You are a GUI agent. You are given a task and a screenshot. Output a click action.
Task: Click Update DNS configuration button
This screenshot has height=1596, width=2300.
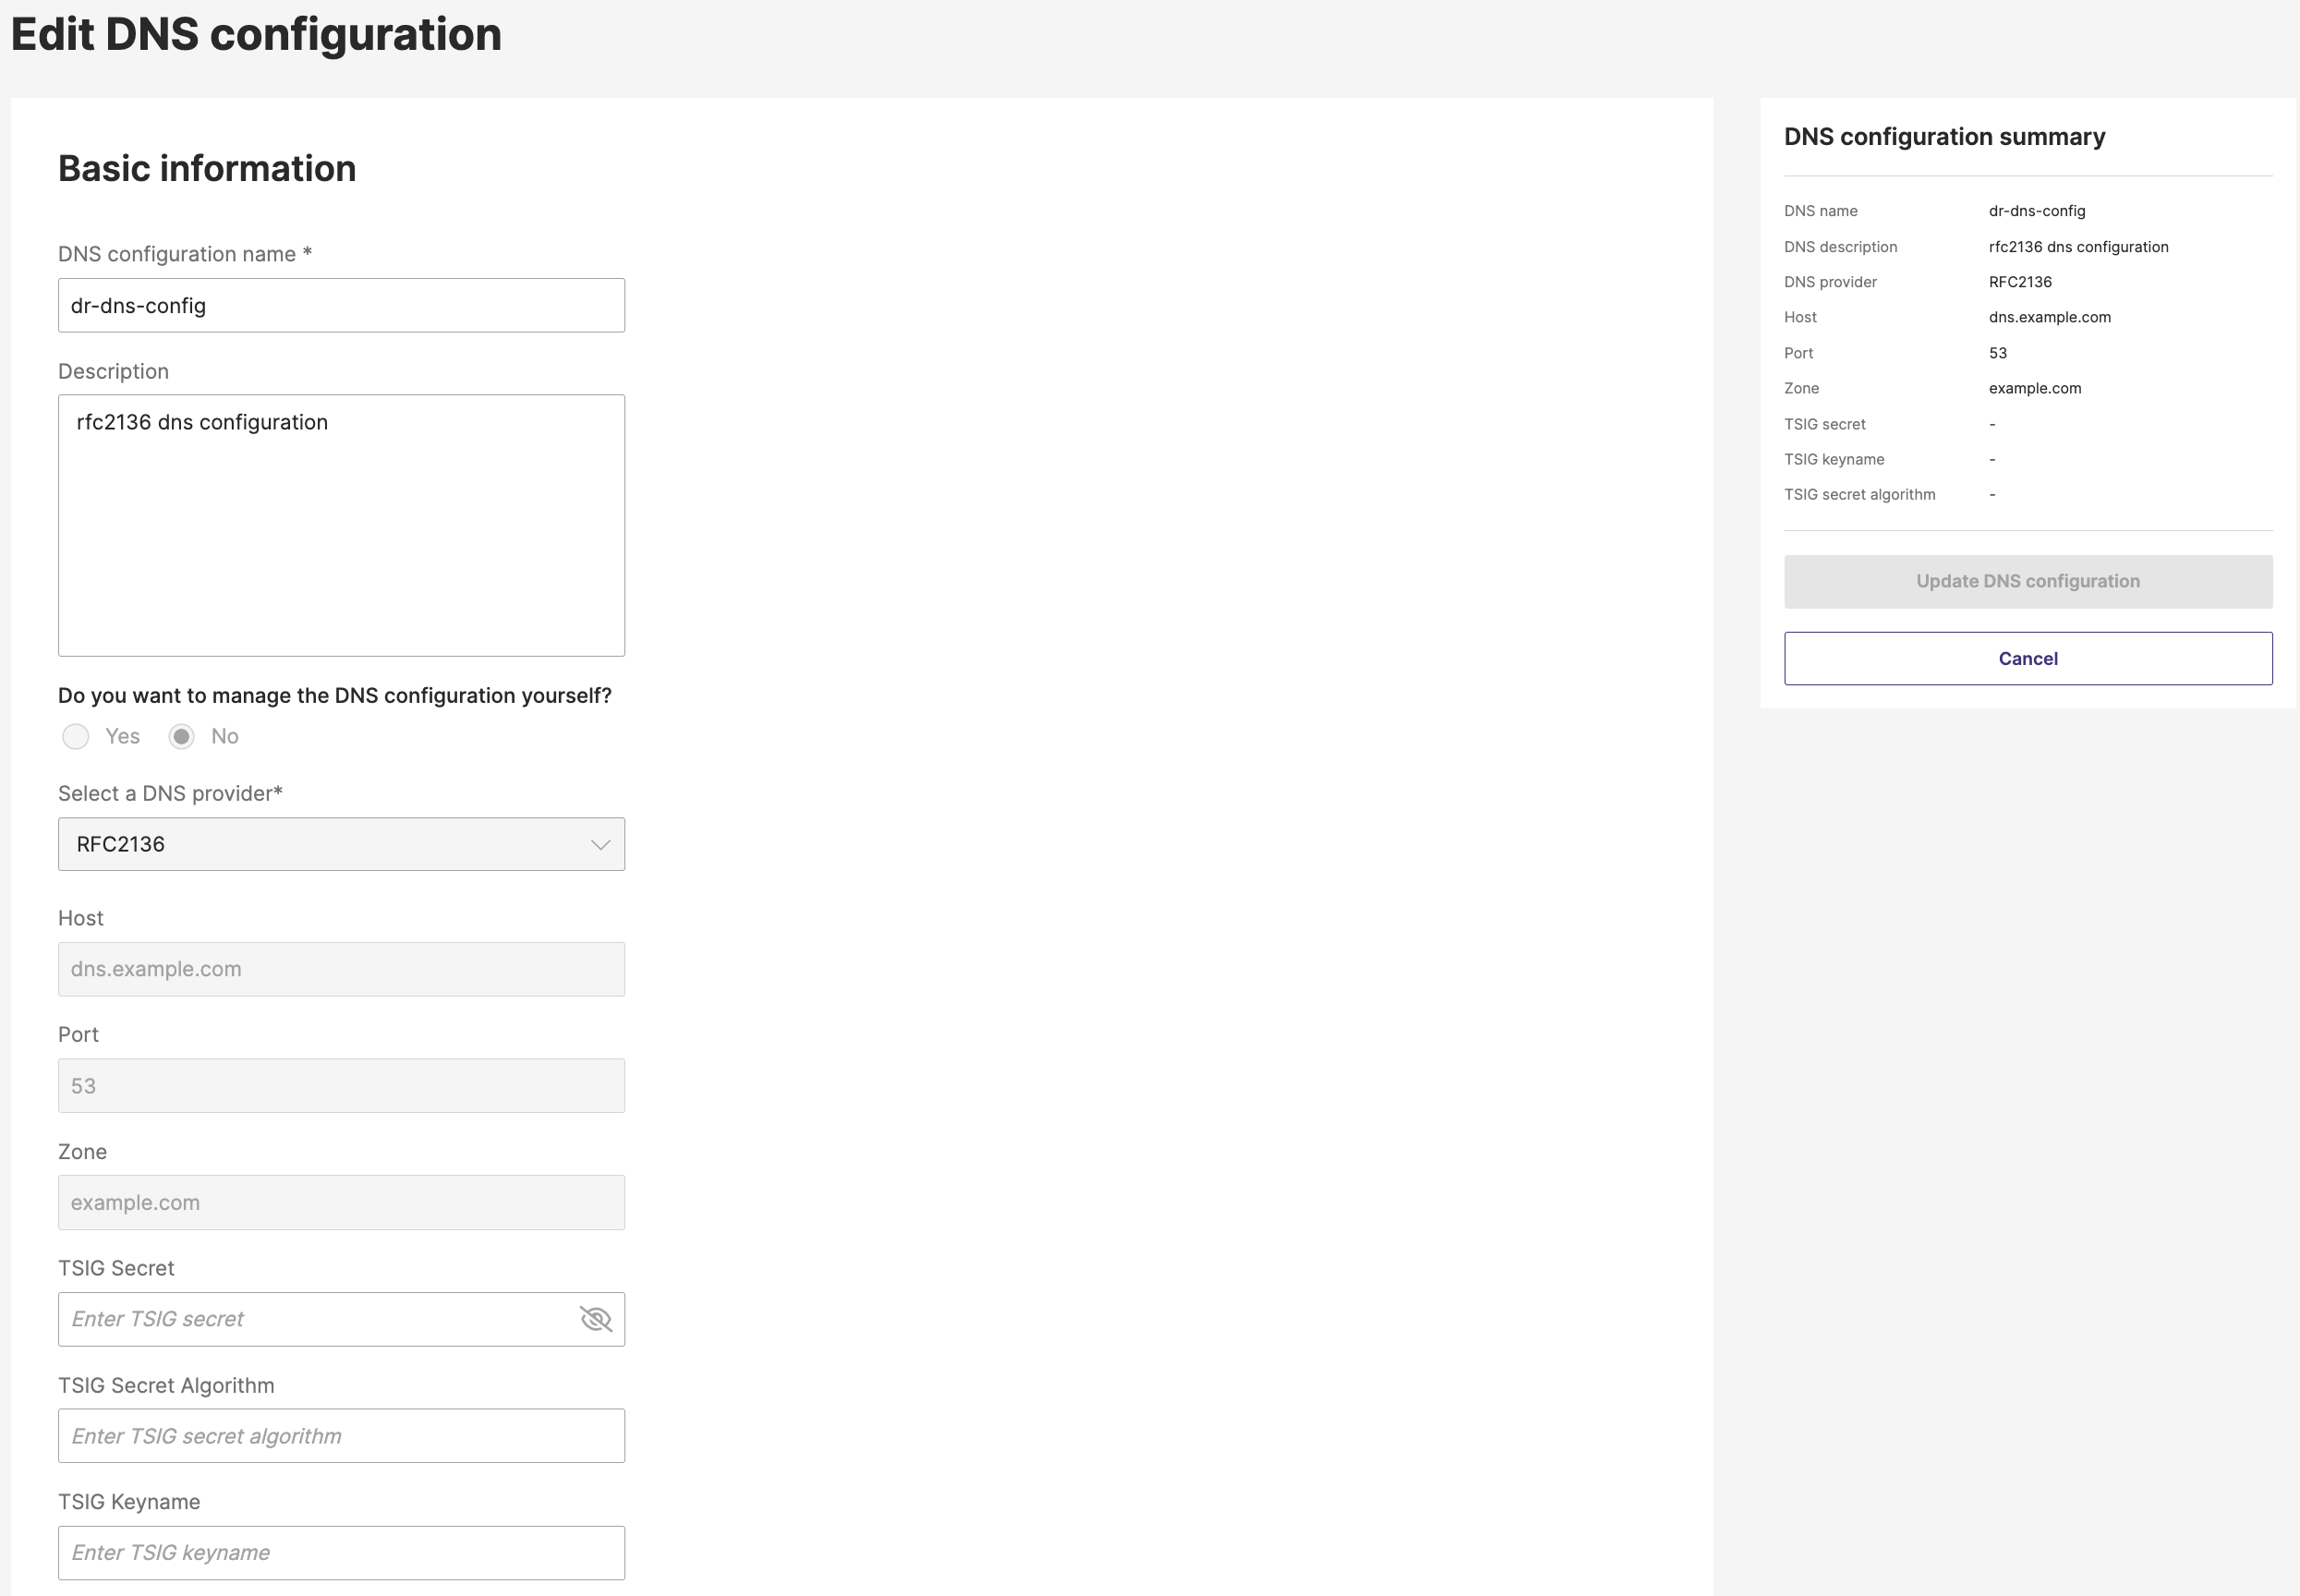(2027, 582)
